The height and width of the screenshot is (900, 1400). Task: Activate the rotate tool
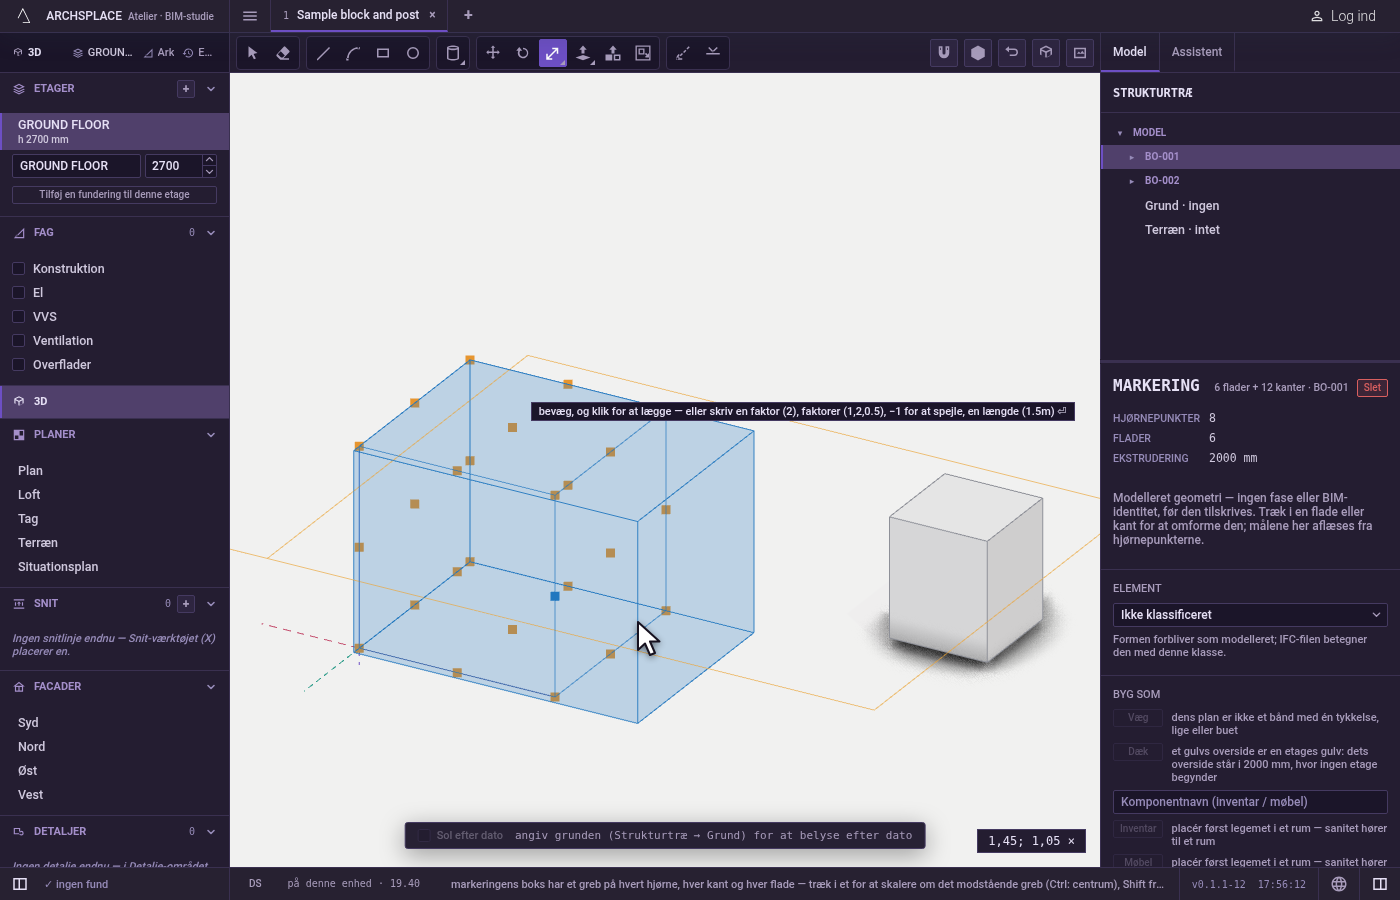click(x=523, y=53)
